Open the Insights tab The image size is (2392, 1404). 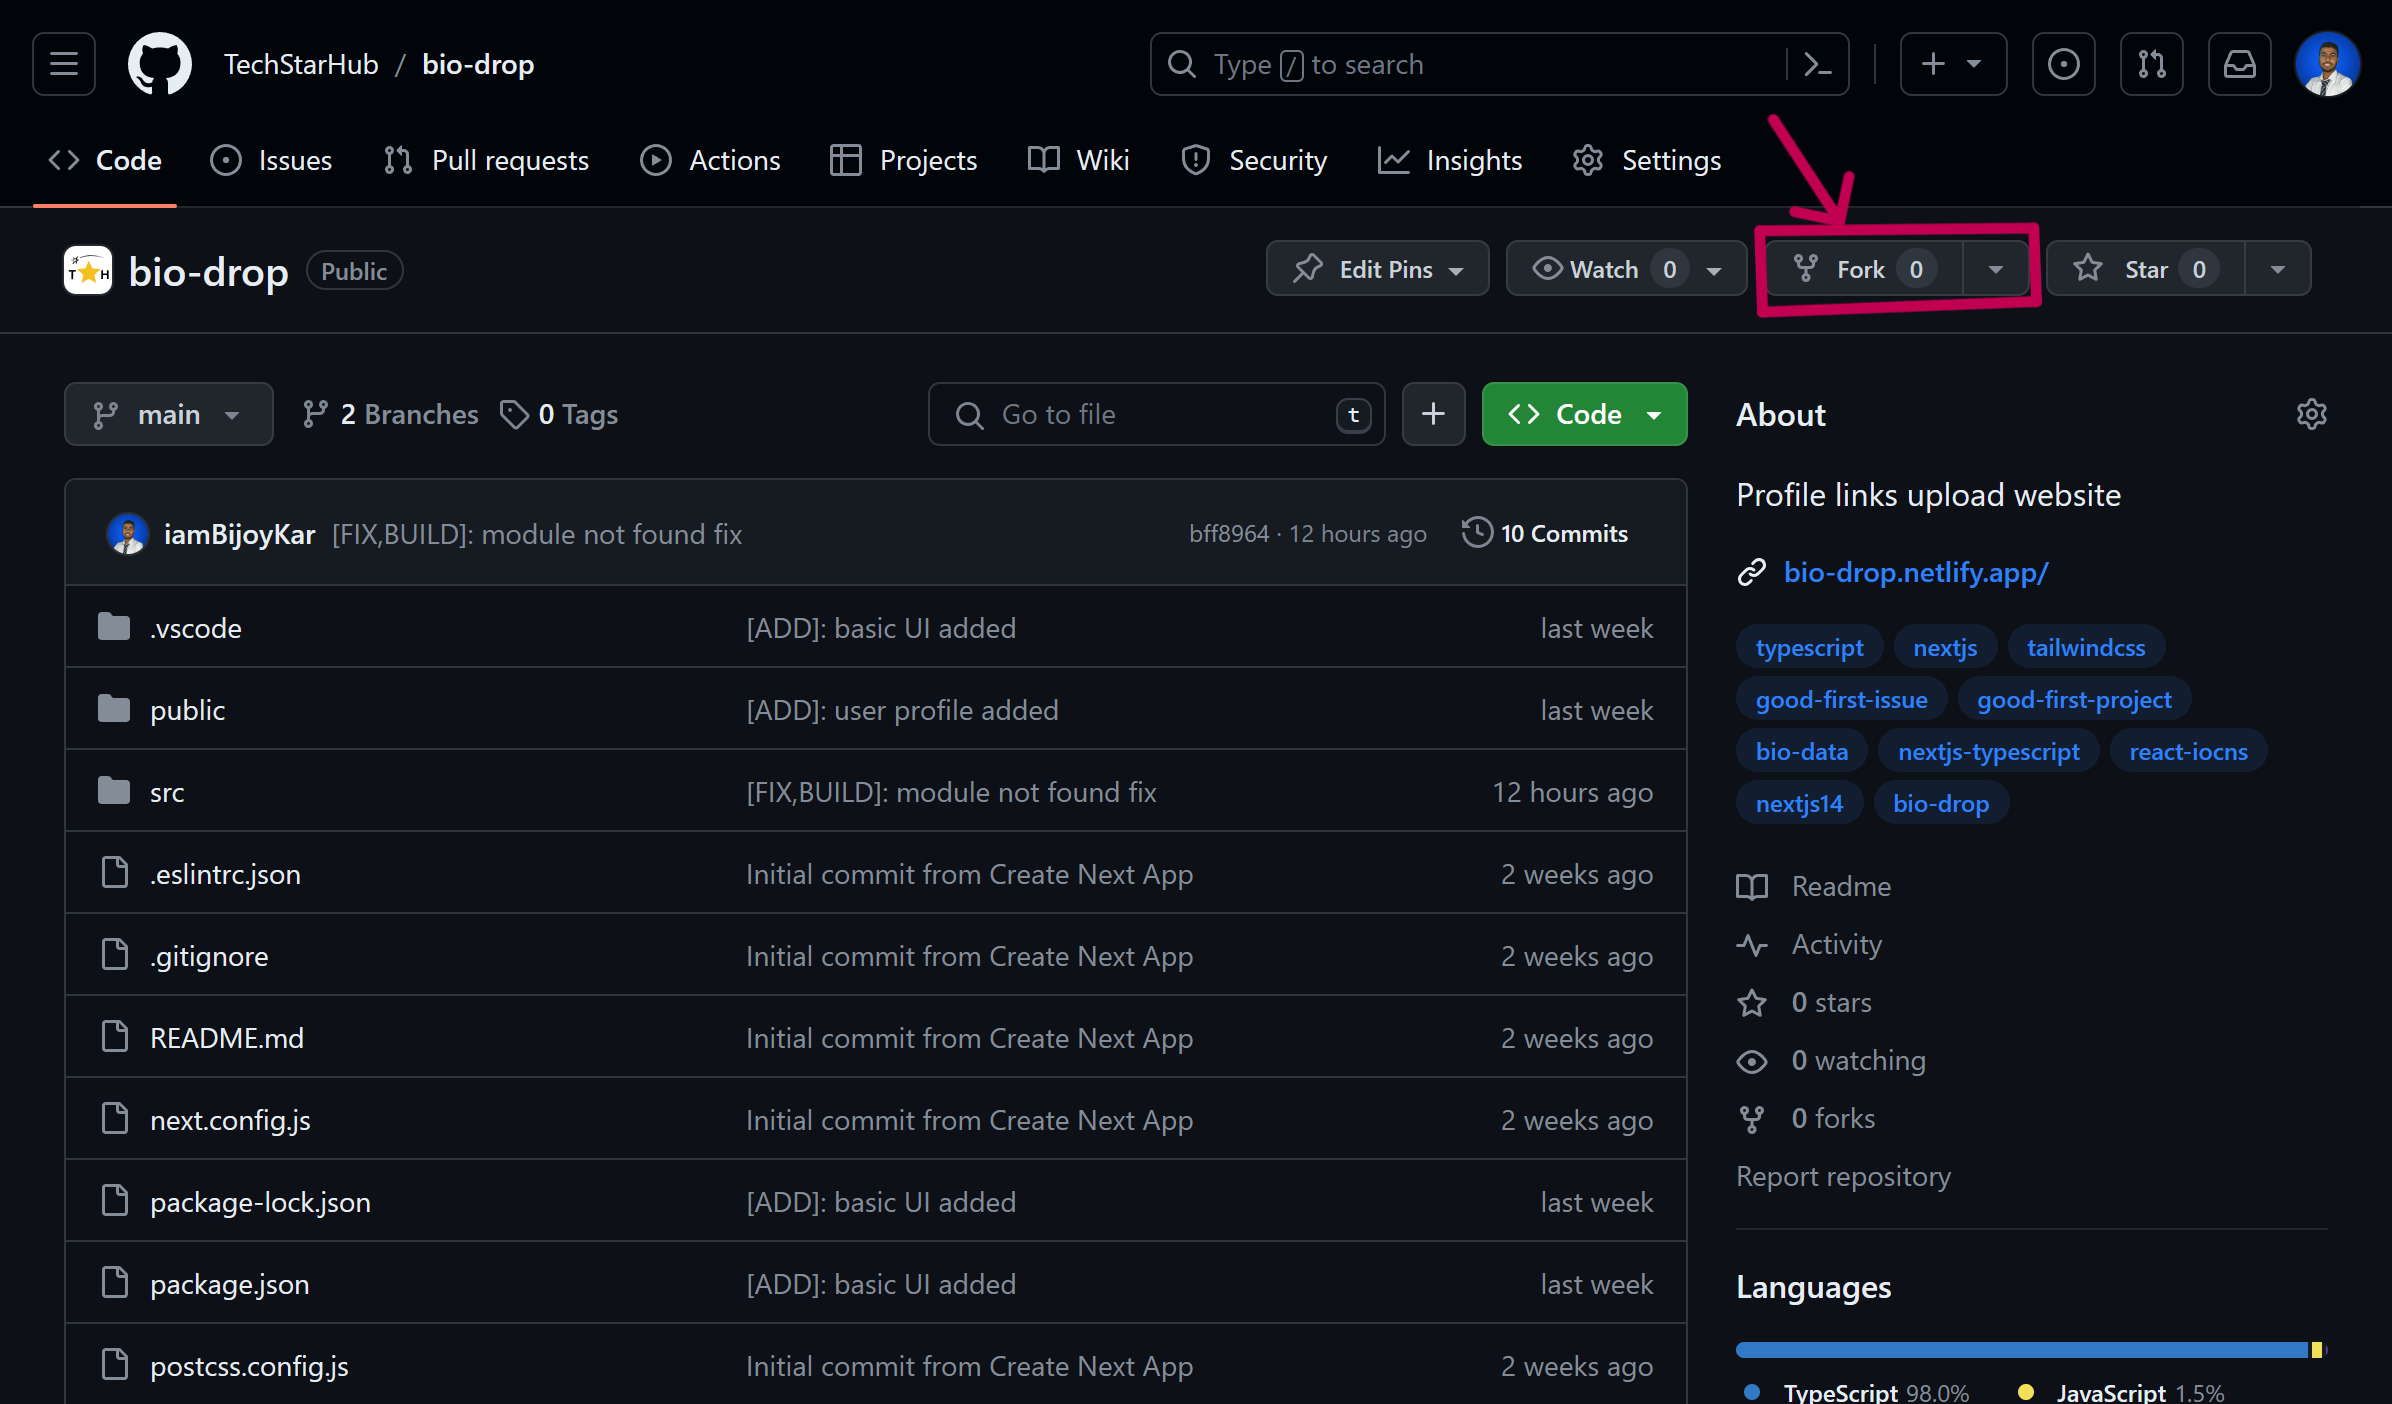1450,160
